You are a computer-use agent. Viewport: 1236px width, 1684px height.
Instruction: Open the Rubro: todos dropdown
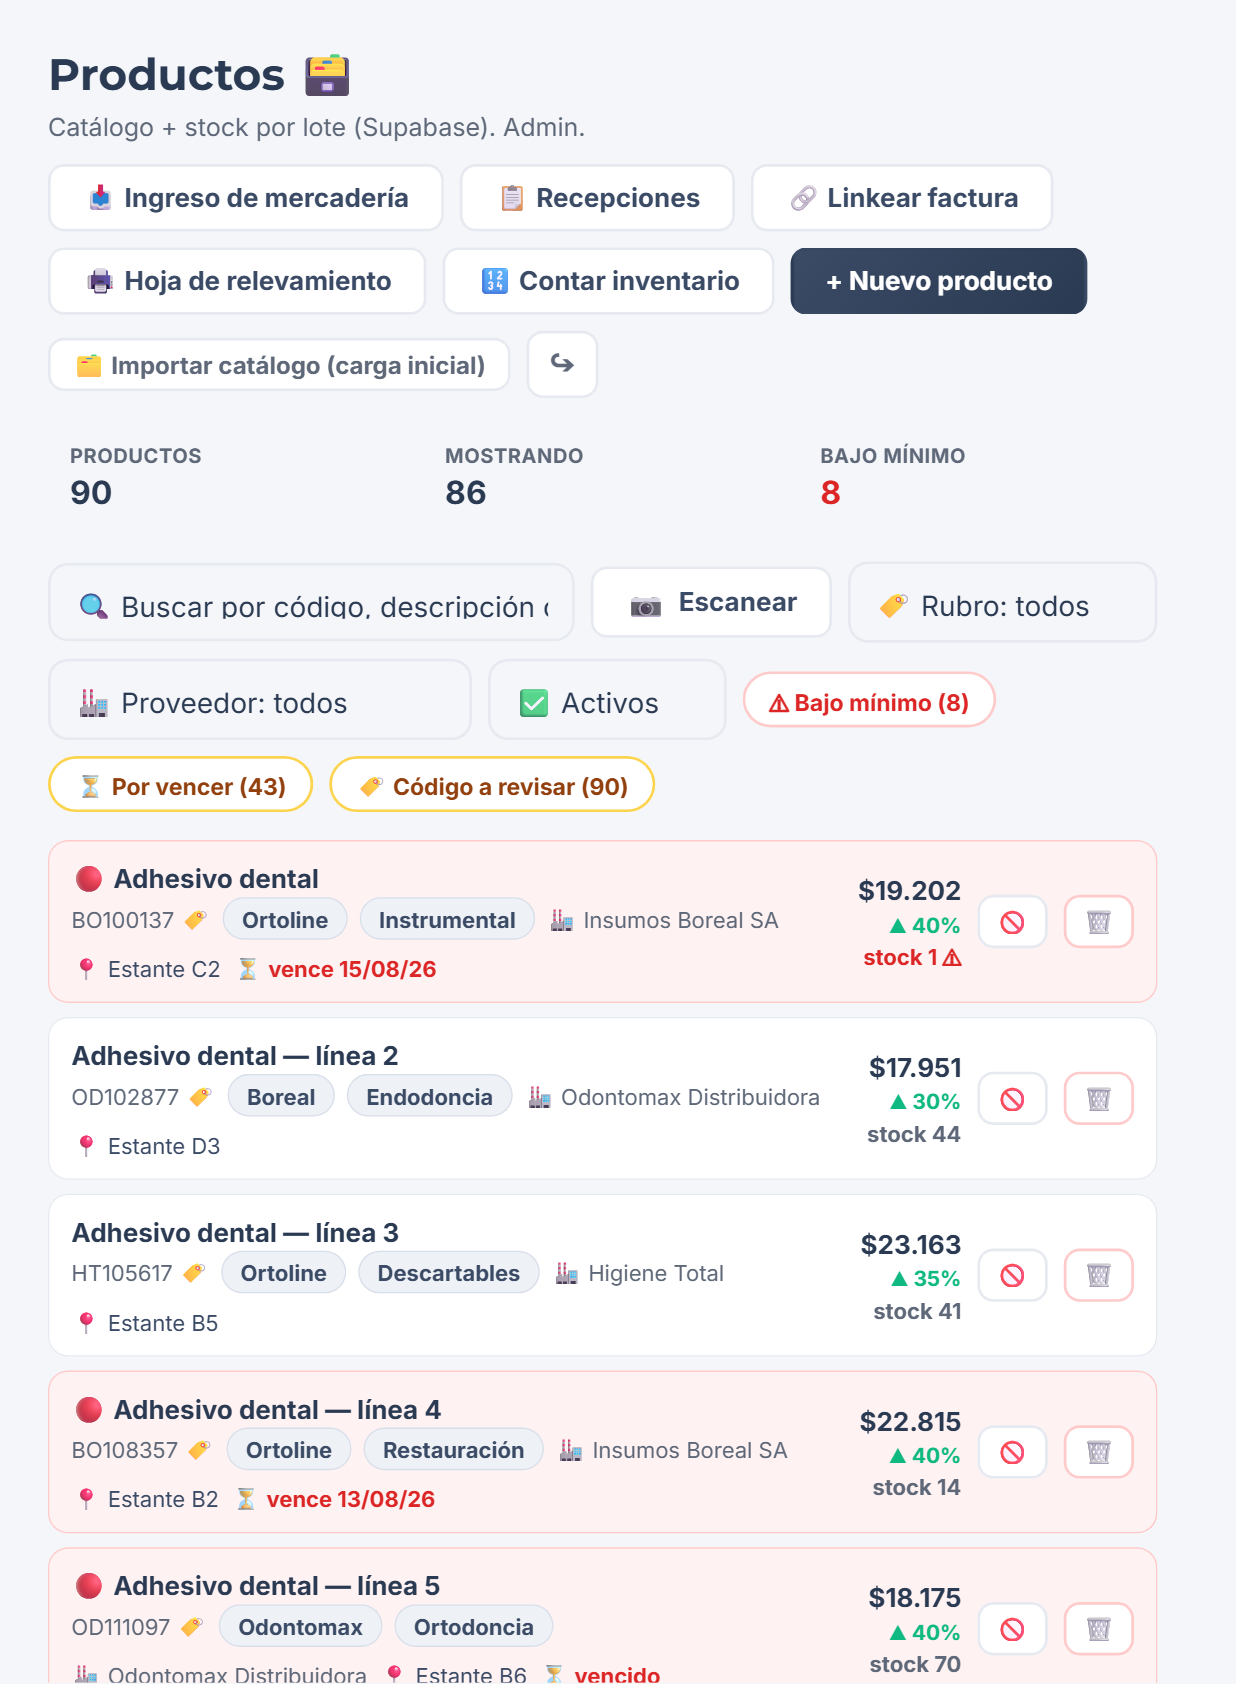1003,603
